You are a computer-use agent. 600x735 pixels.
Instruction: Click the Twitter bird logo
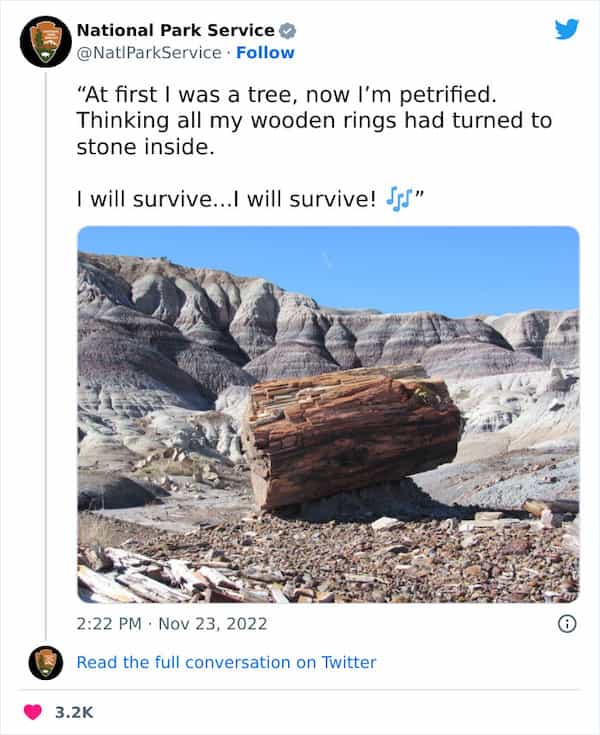(566, 29)
